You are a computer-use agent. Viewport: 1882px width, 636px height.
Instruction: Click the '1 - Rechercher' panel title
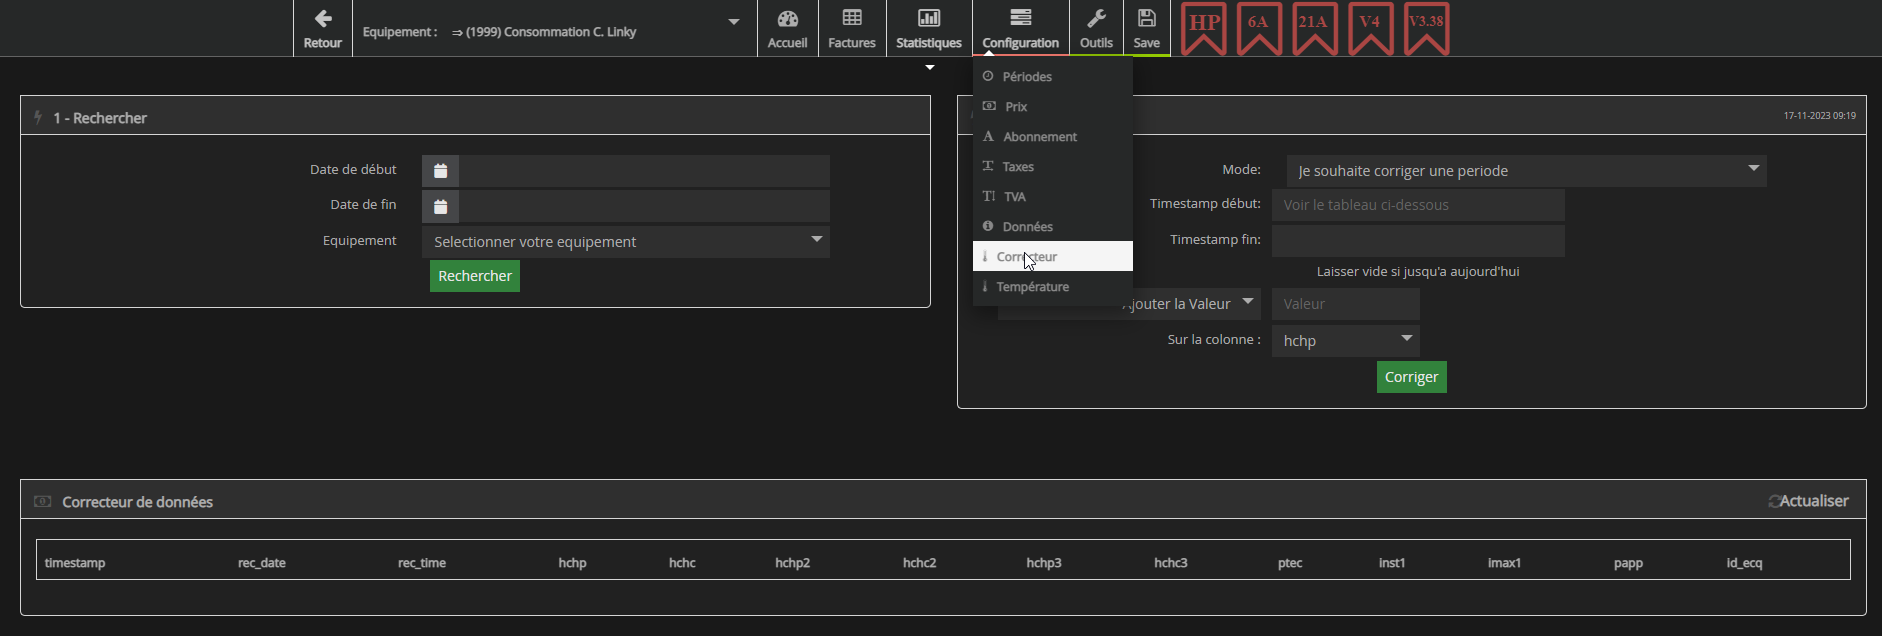[100, 118]
